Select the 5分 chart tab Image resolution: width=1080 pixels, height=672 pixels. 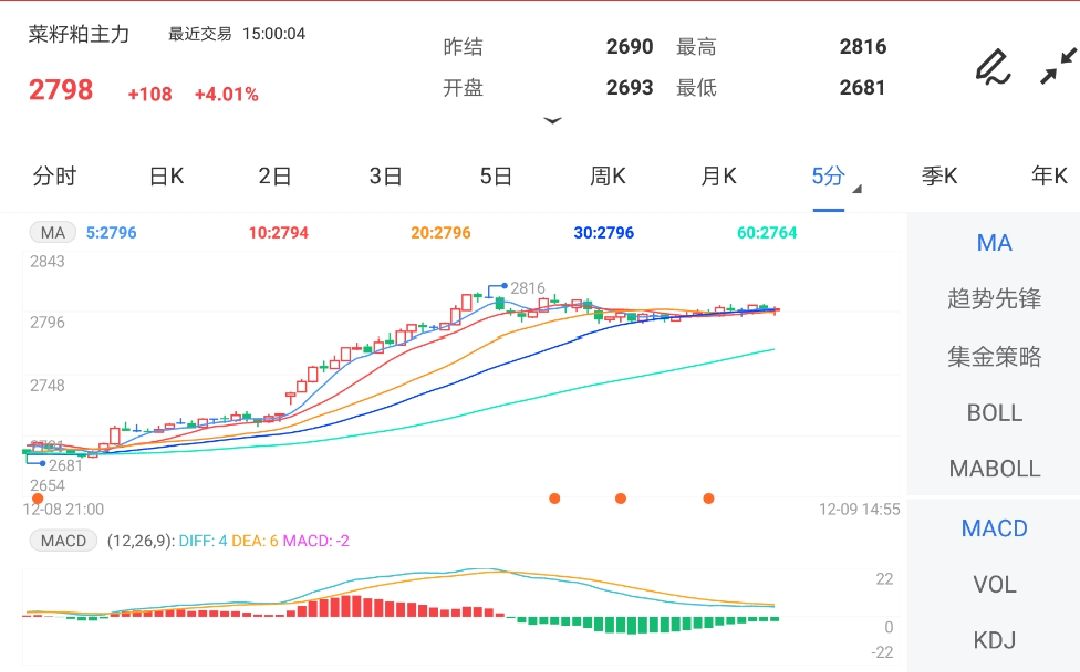pos(827,176)
